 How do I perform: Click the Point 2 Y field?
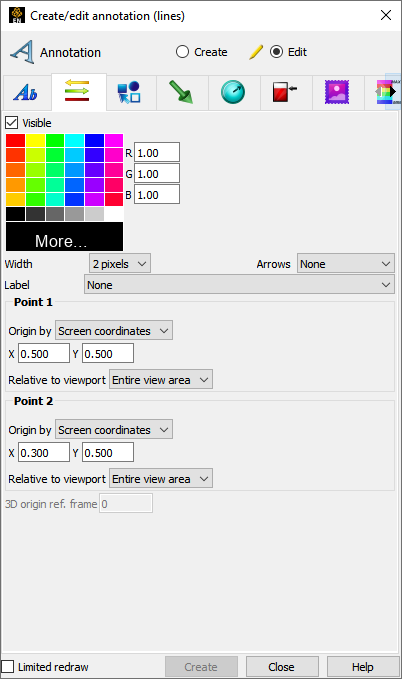(x=108, y=453)
